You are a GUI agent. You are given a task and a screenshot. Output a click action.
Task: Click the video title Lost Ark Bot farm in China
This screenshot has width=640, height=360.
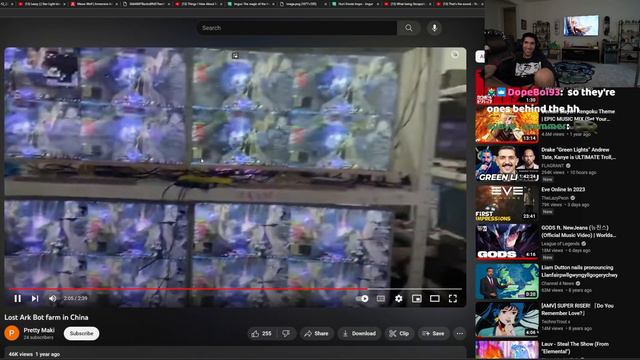tap(46, 317)
